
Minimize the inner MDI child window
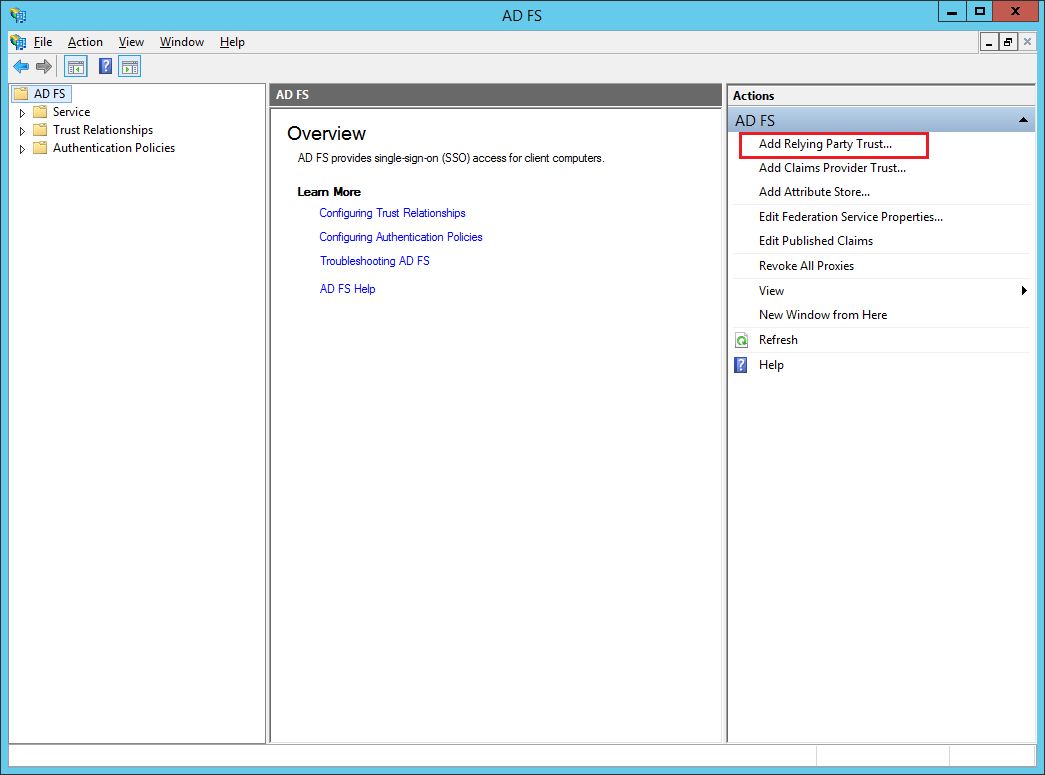(989, 42)
